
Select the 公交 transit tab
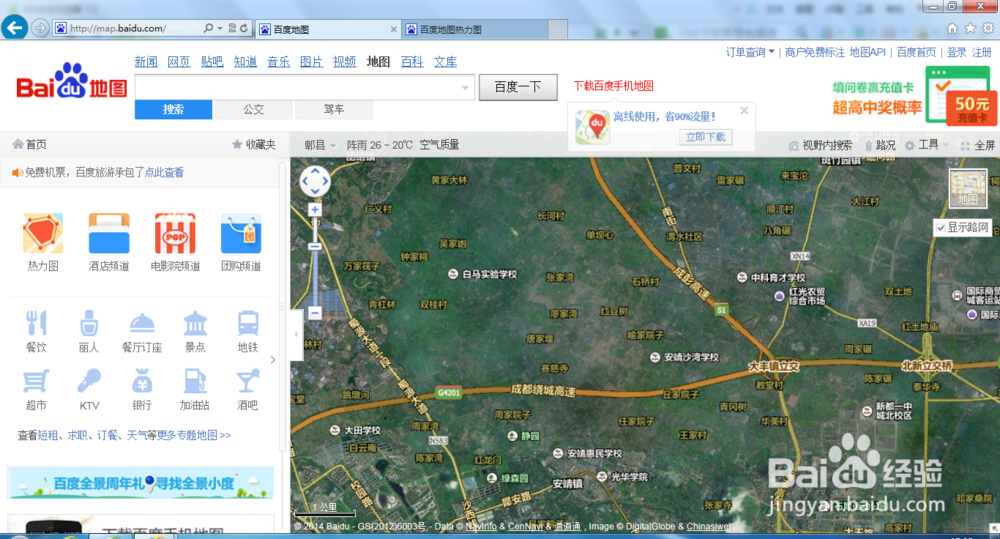pos(254,109)
